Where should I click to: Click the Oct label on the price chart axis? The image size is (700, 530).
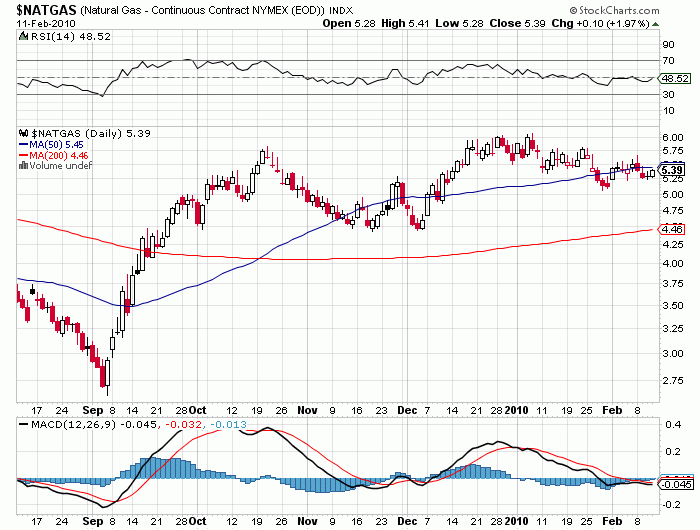(197, 410)
